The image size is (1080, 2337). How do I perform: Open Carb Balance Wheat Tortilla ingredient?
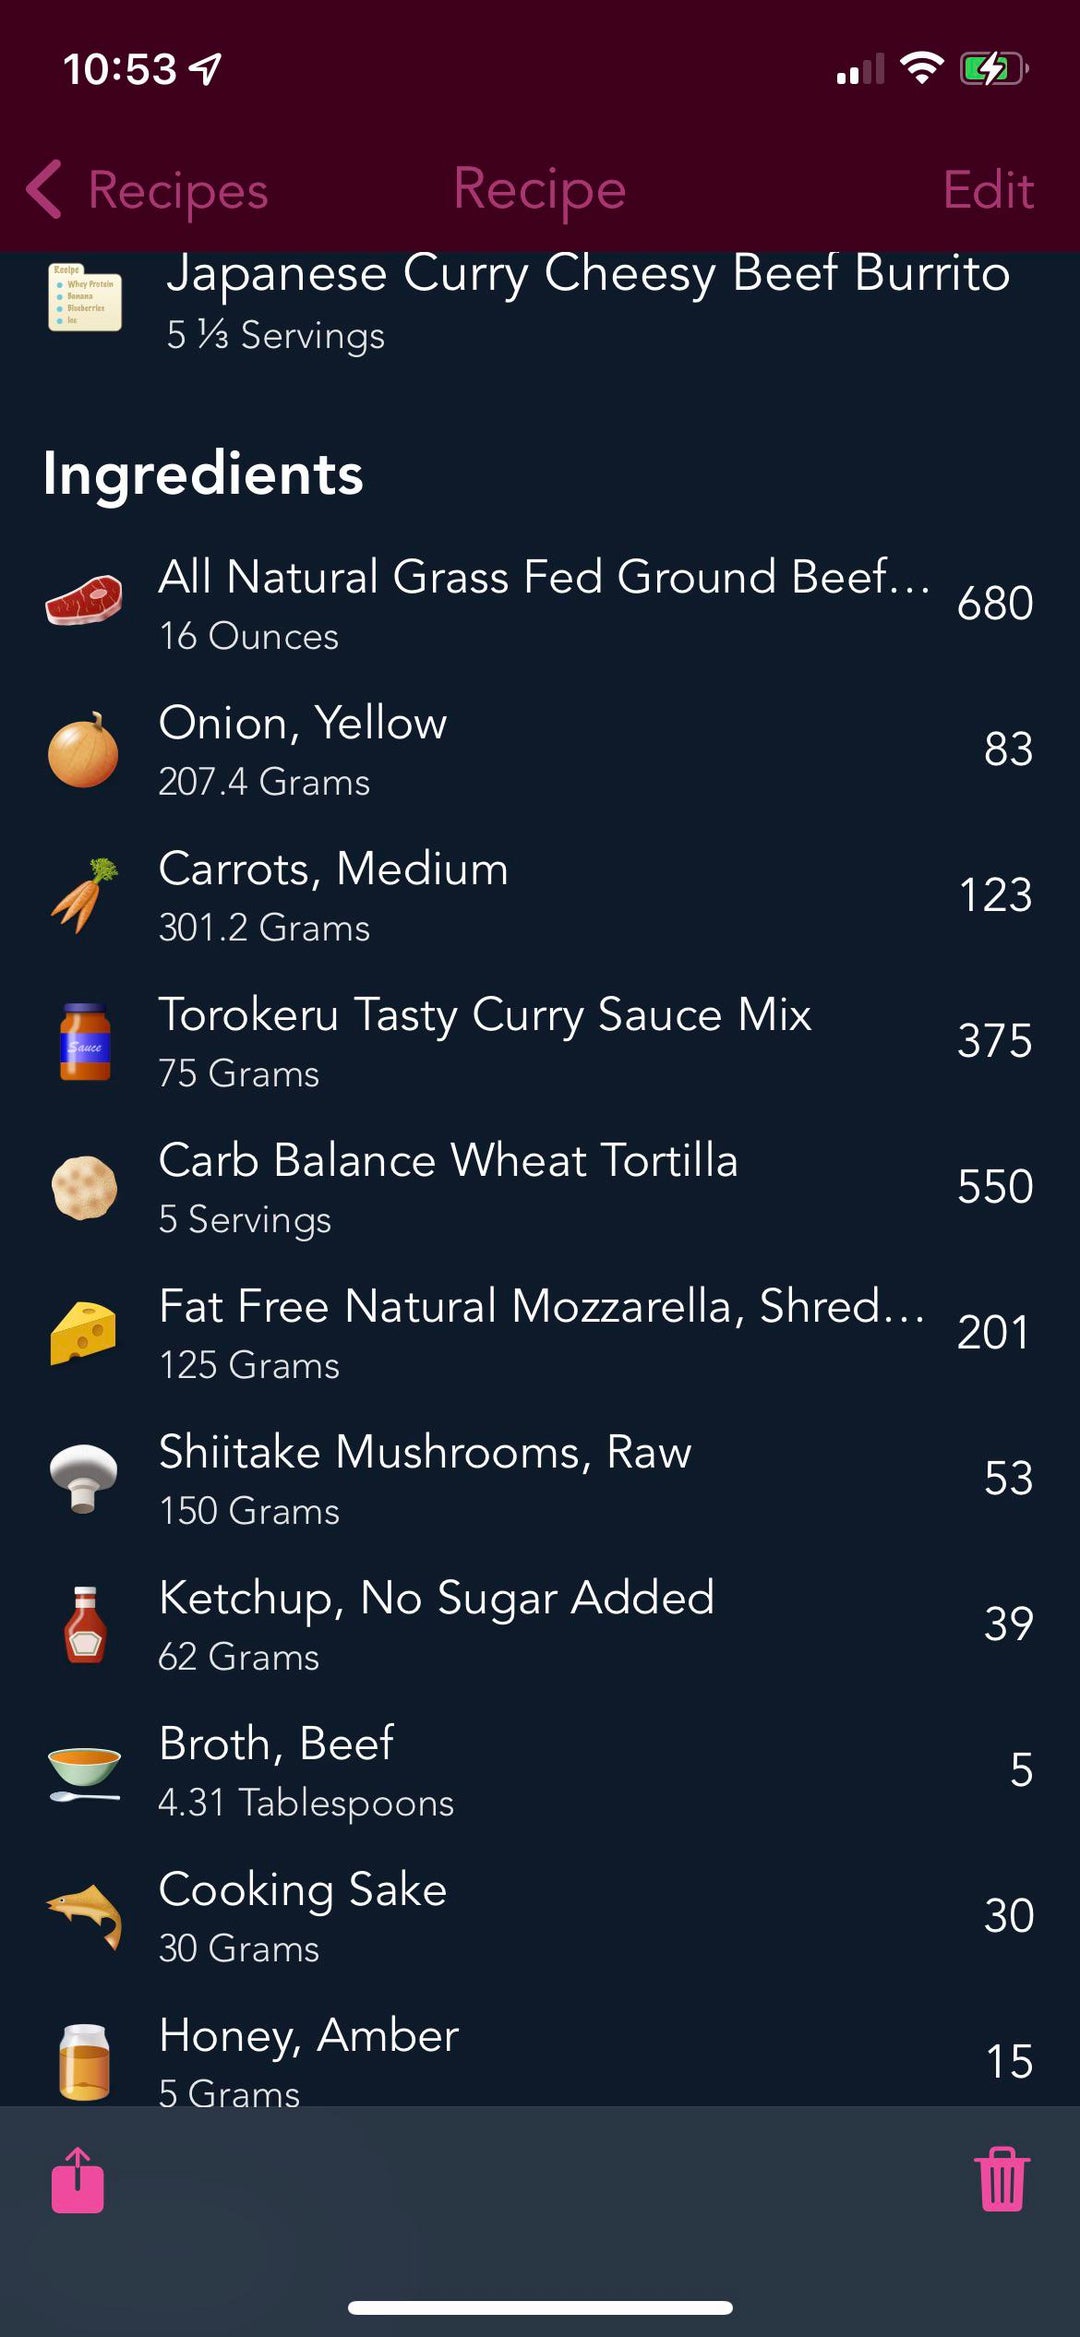pyautogui.click(x=448, y=1186)
